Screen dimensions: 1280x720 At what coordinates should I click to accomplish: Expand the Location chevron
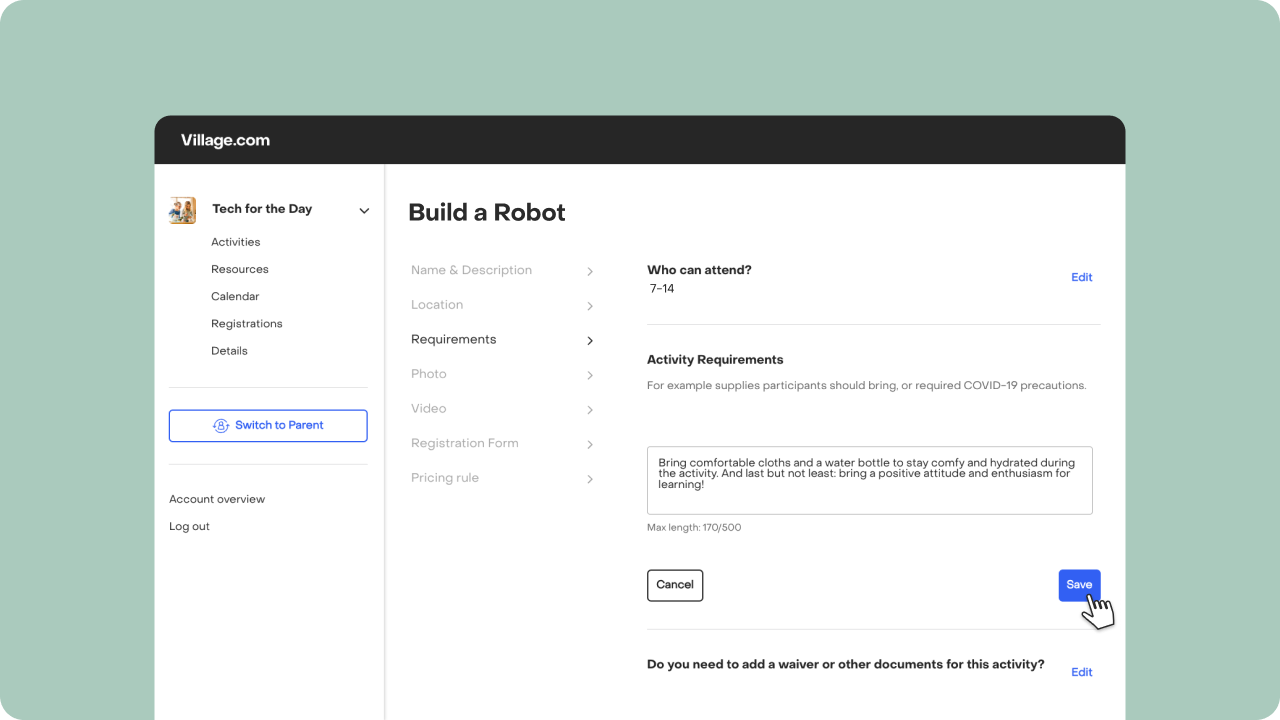pyautogui.click(x=590, y=306)
